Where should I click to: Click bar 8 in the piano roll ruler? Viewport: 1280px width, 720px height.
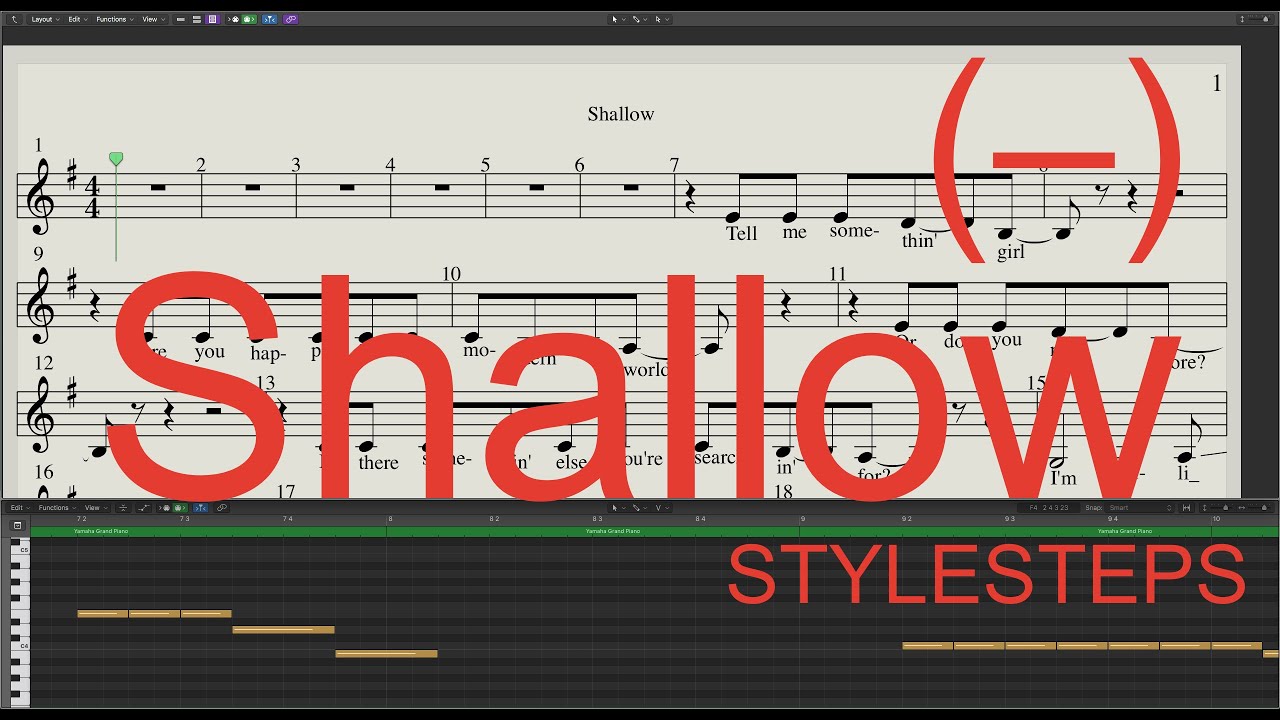pyautogui.click(x=390, y=519)
